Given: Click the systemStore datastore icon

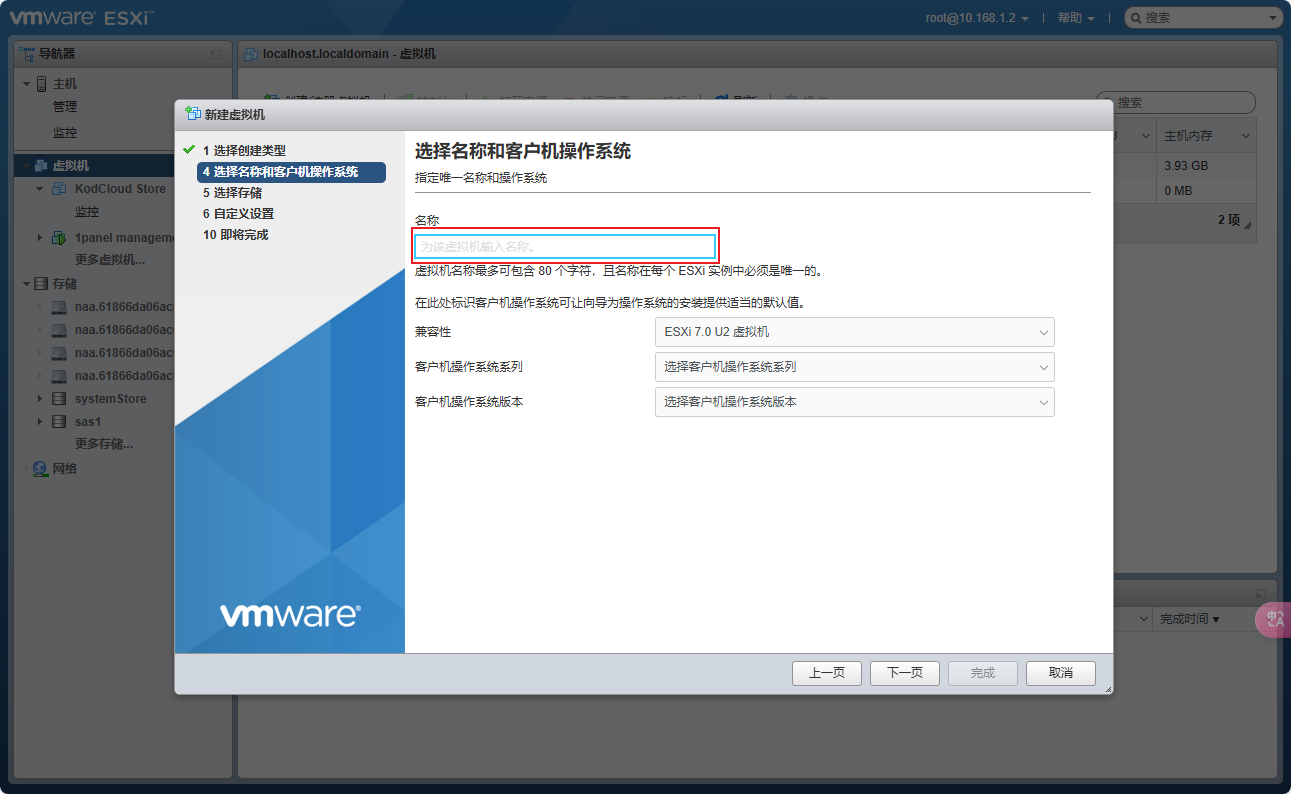Looking at the screenshot, I should click(59, 399).
